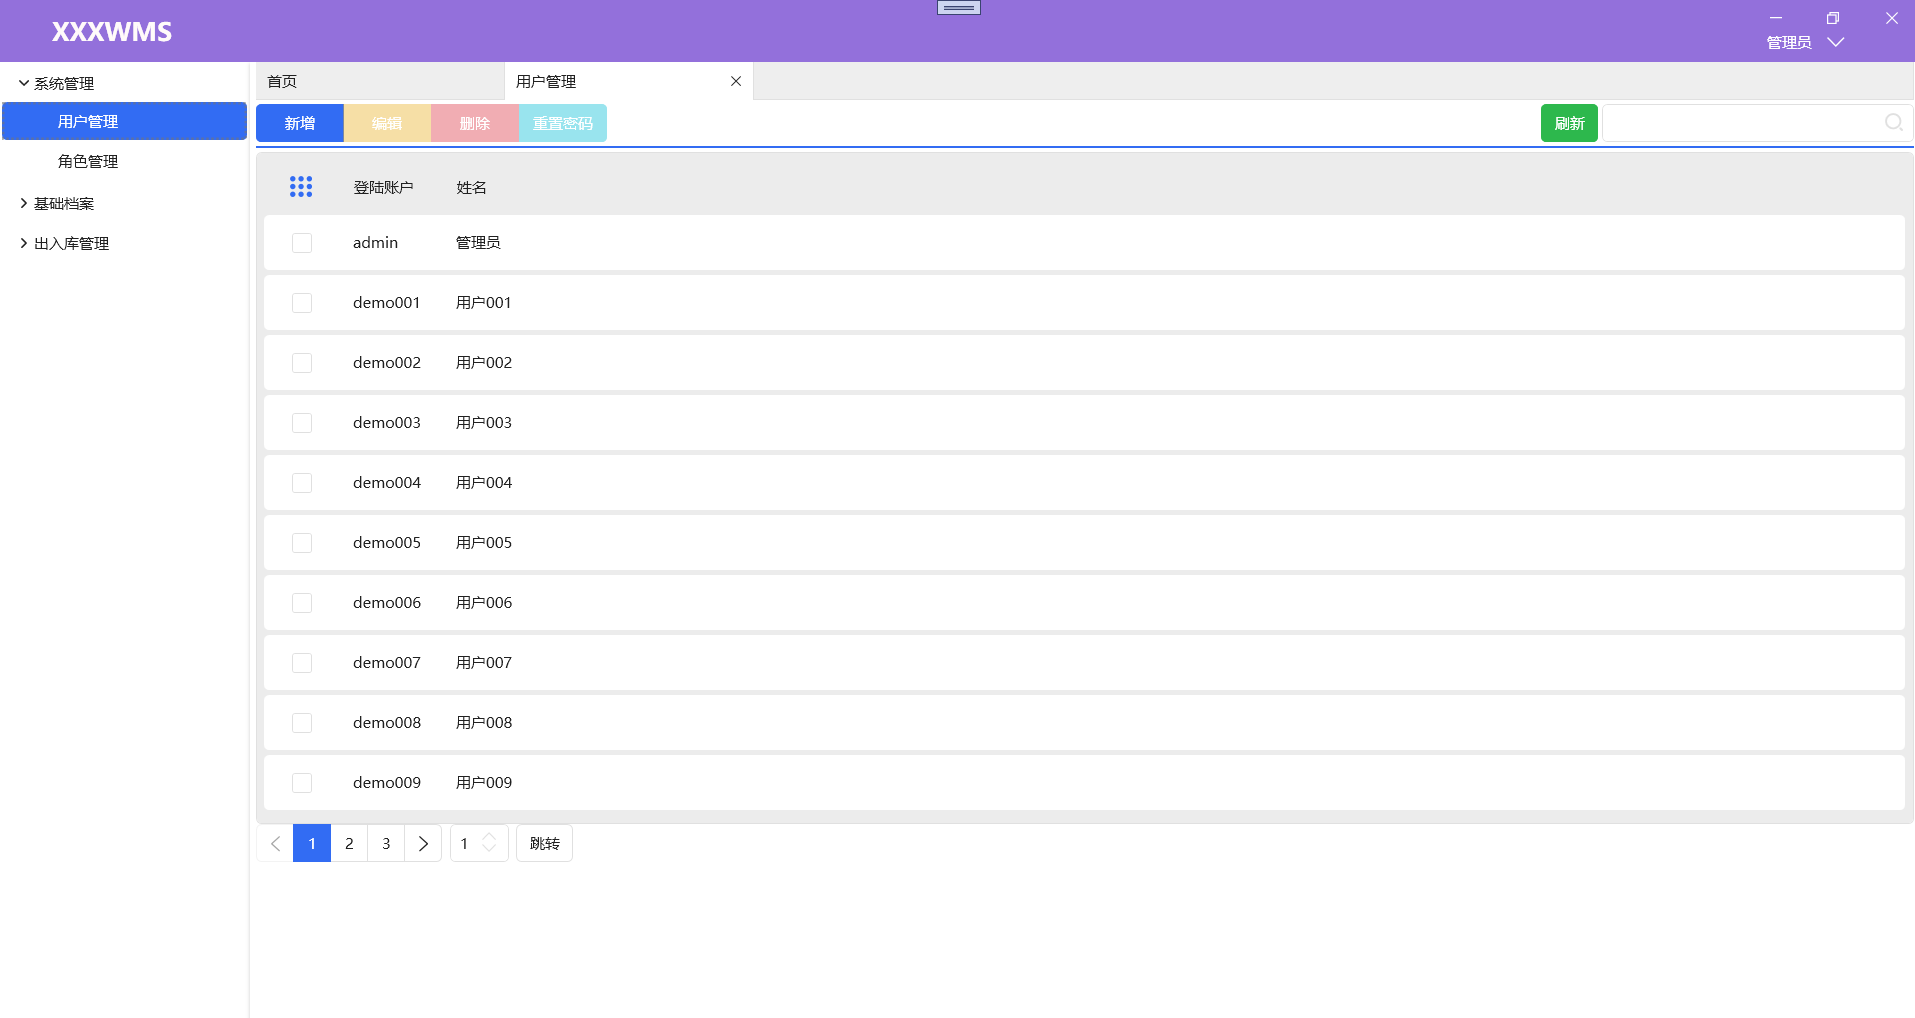Tick the checkbox for demo008
This screenshot has height=1018, width=1915.
302,723
